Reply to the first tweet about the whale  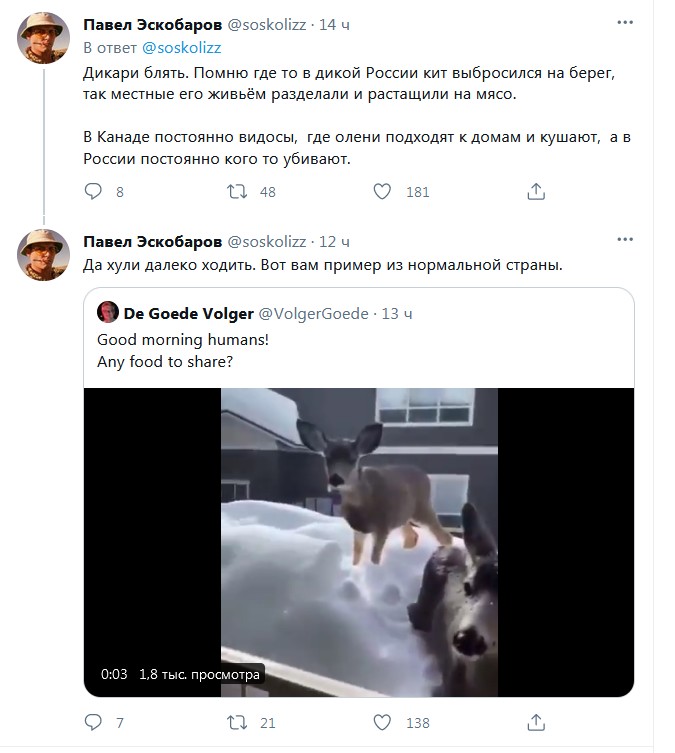[93, 191]
